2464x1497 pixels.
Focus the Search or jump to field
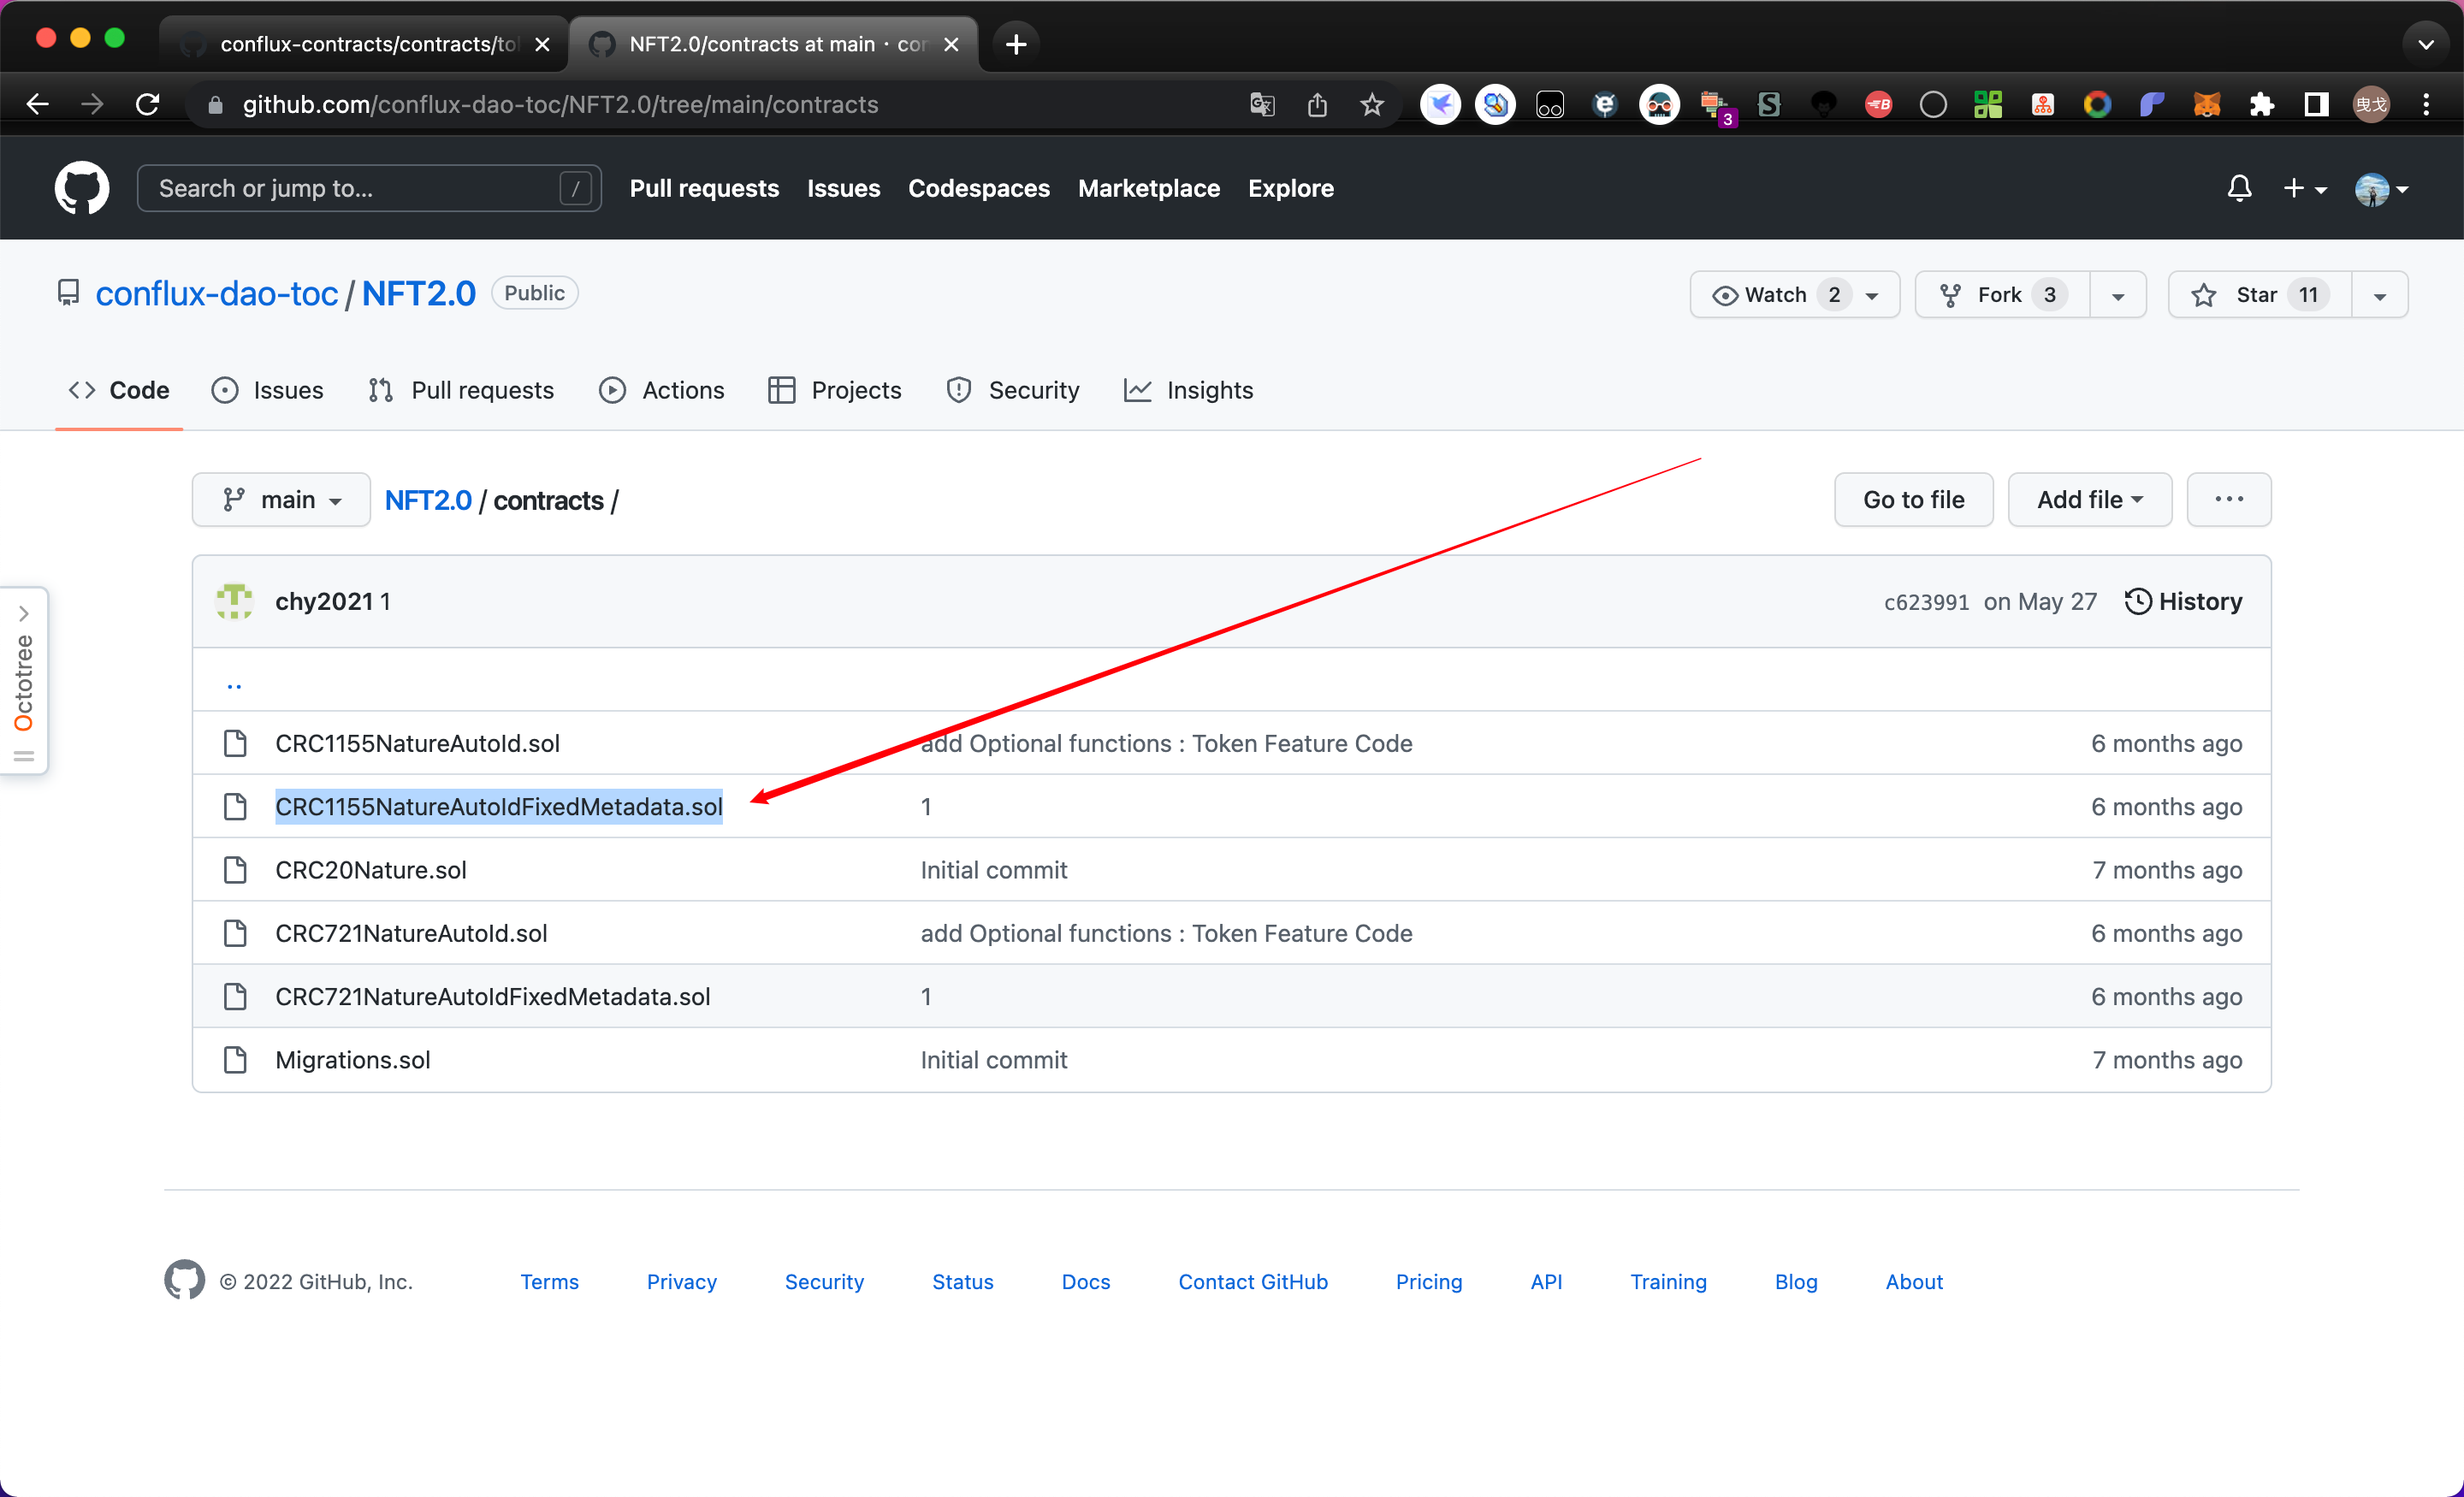[355, 188]
